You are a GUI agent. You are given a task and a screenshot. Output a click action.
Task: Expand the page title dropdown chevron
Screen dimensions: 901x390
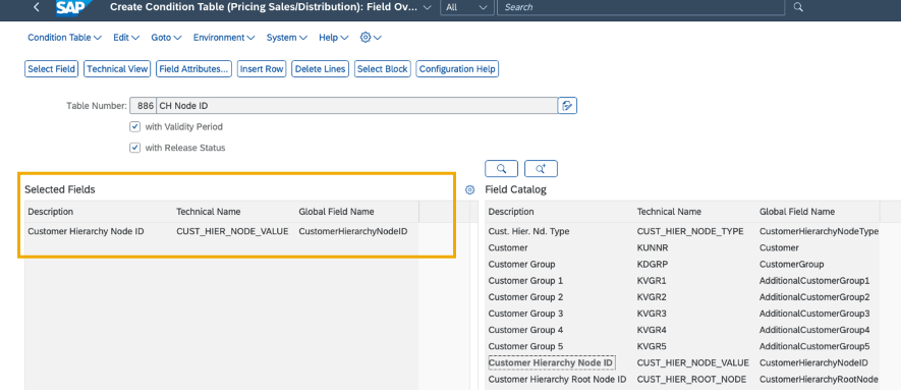click(x=426, y=7)
